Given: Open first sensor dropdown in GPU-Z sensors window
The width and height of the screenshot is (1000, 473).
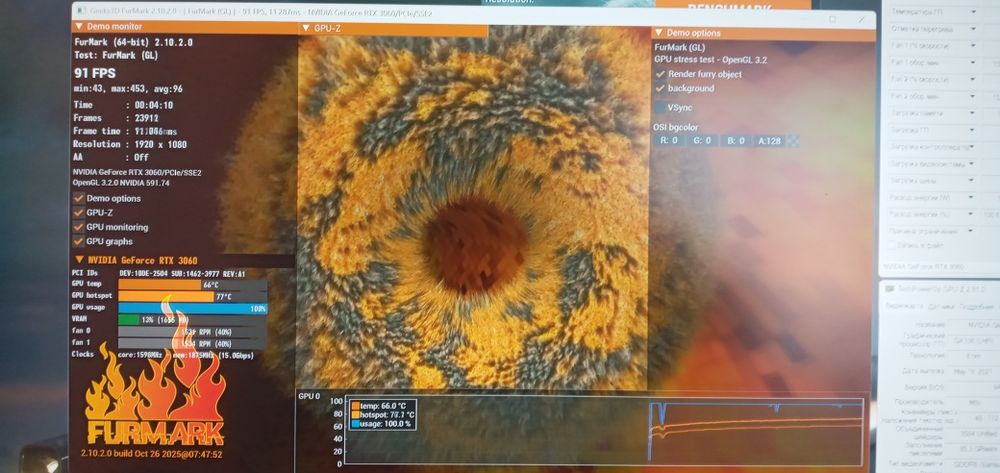Looking at the screenshot, I should tap(973, 12).
